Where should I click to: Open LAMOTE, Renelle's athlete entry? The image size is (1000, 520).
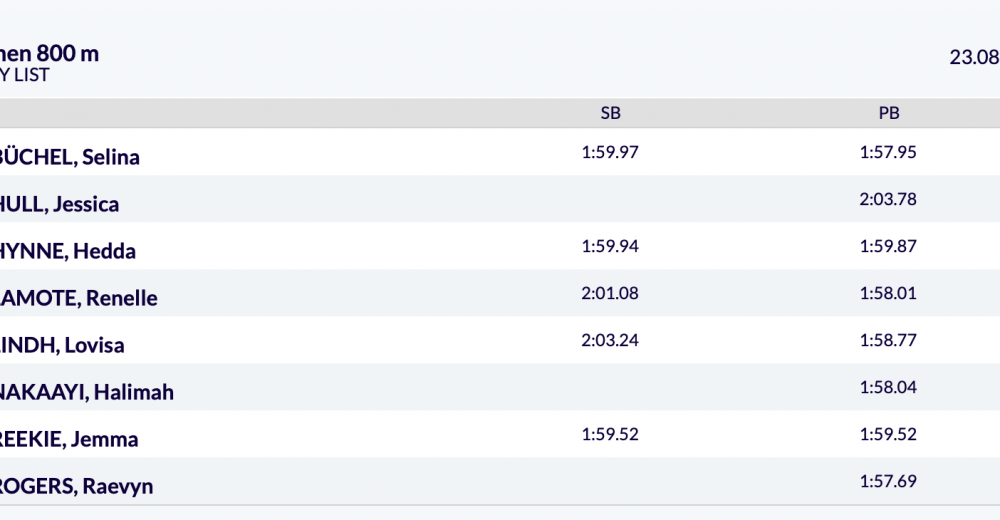click(77, 298)
